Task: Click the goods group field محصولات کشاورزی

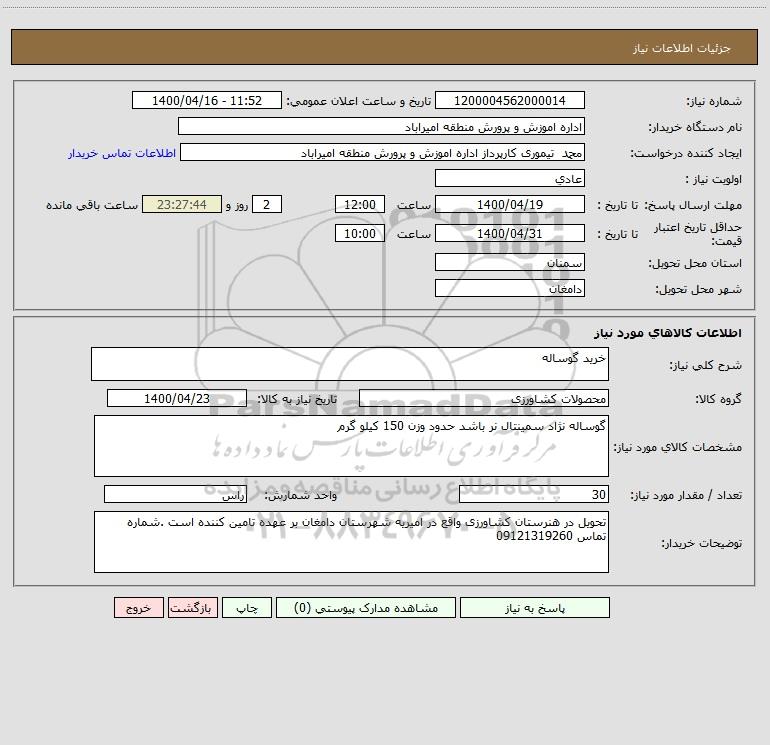Action: click(484, 398)
